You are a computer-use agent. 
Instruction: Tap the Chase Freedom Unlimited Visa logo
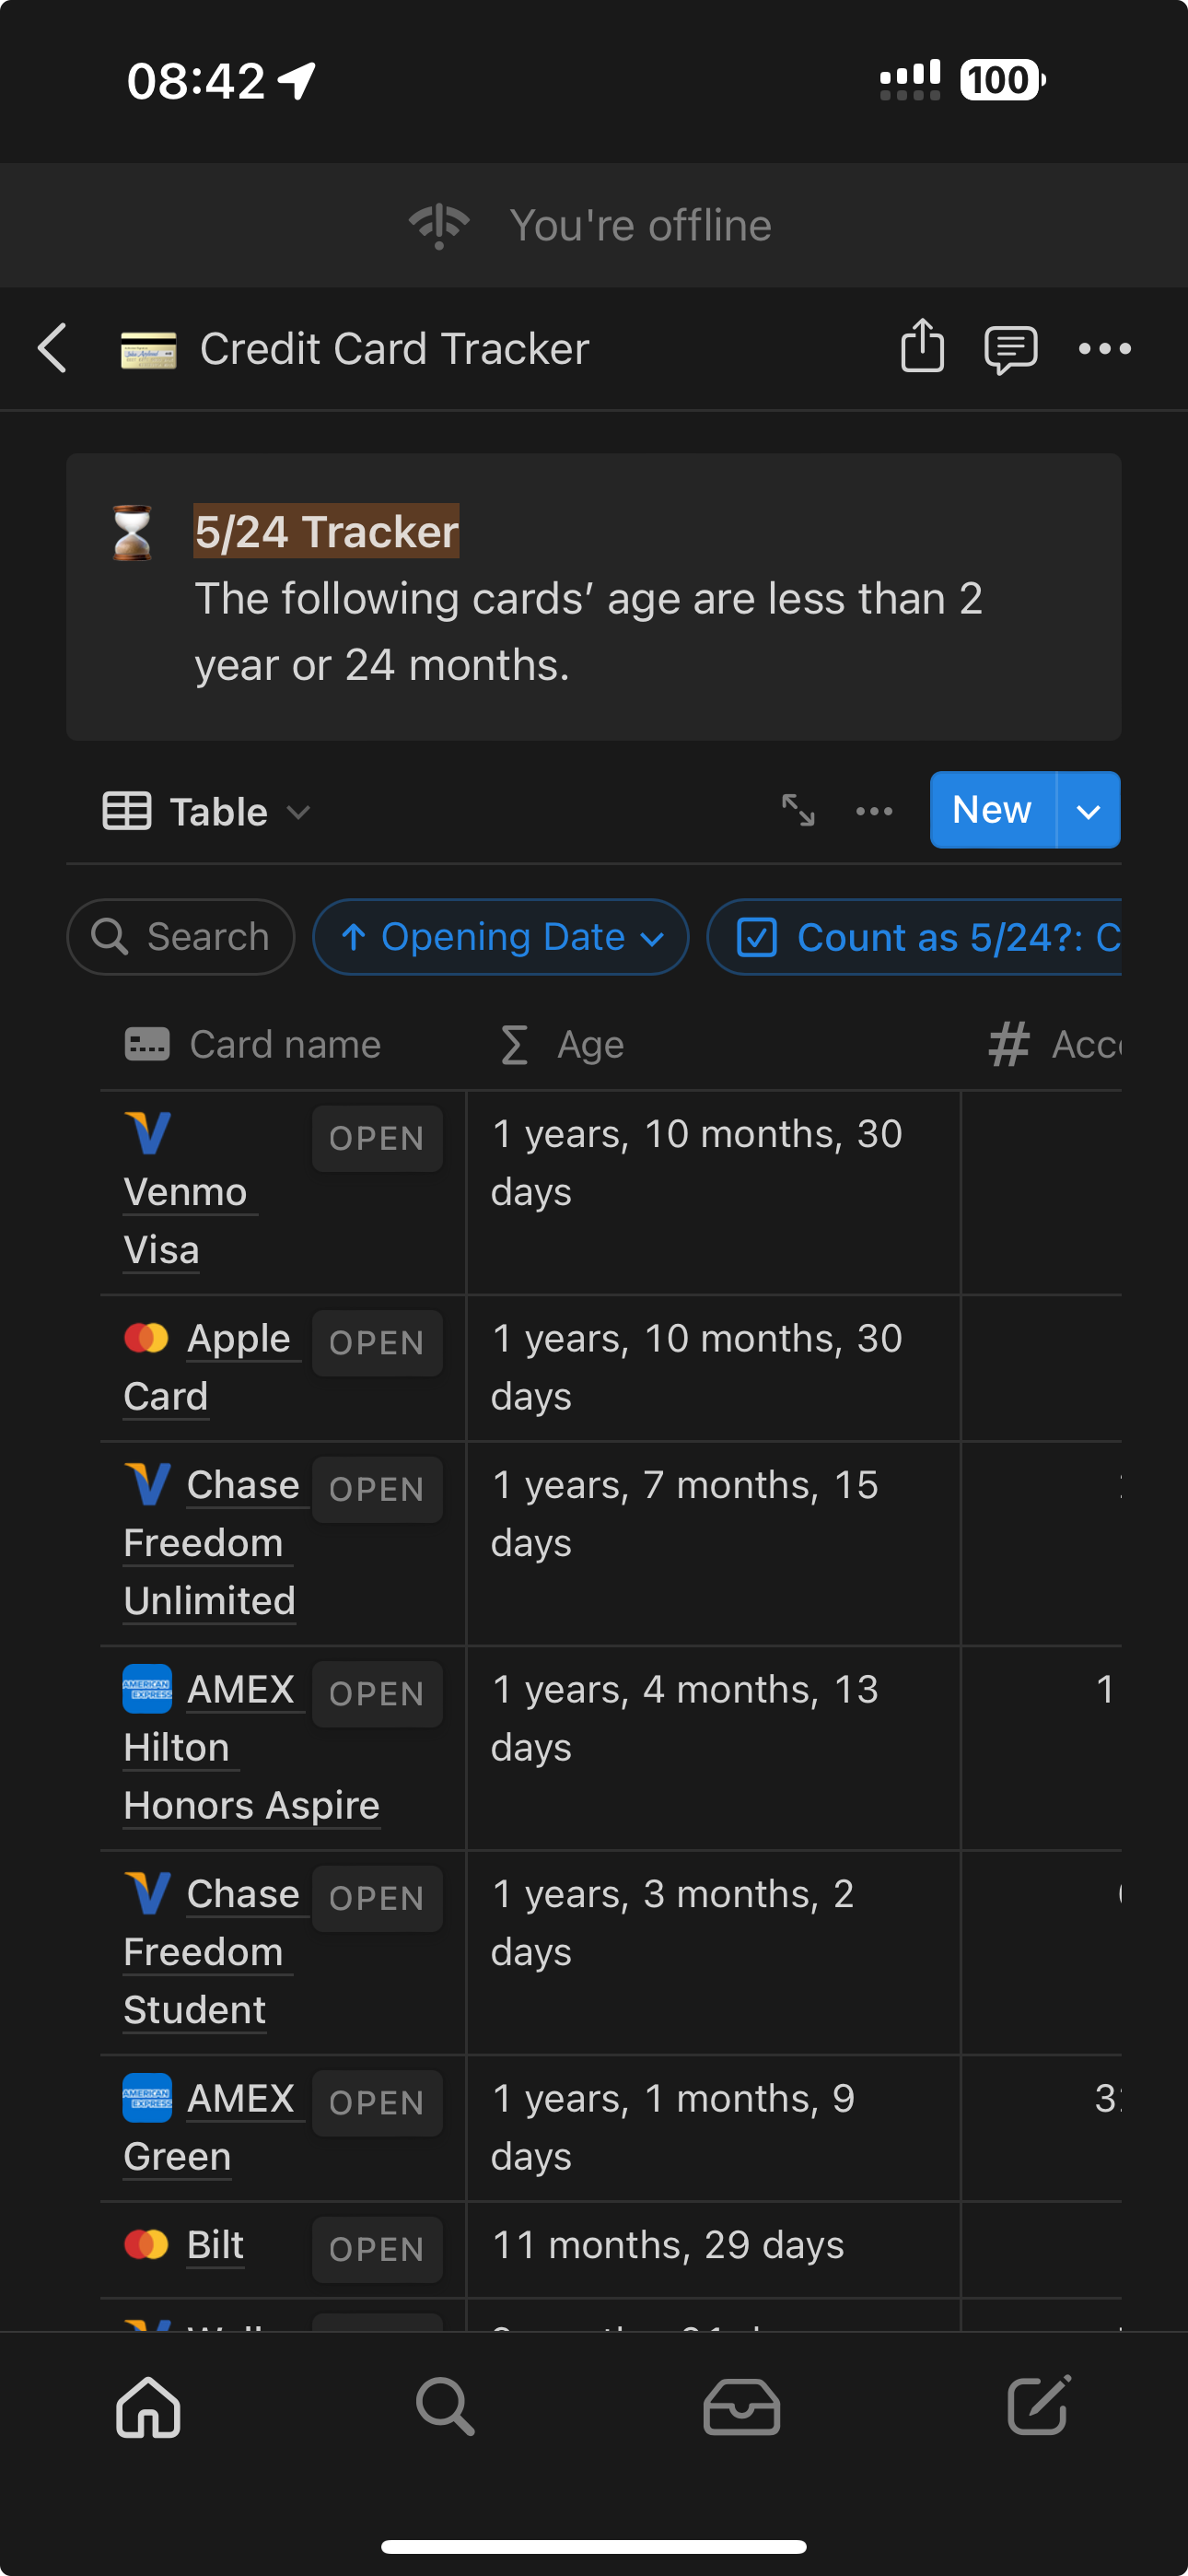pyautogui.click(x=147, y=1485)
